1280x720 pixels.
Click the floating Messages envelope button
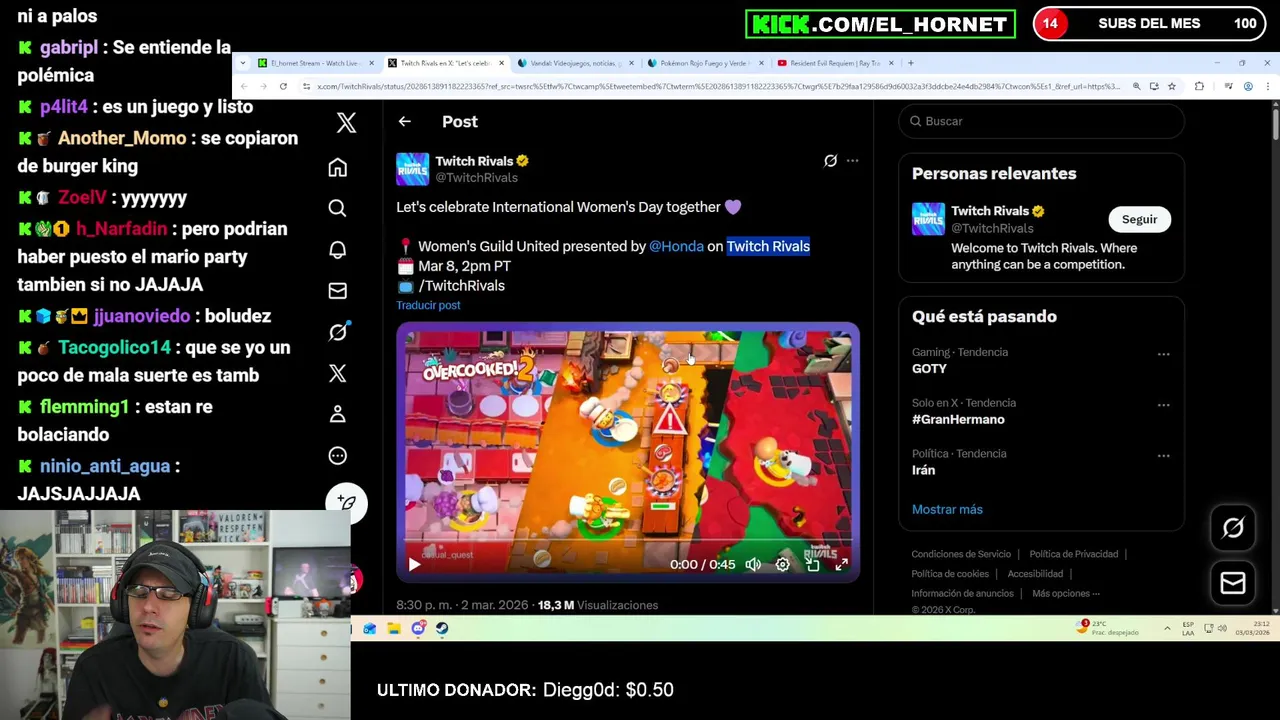tap(1233, 583)
